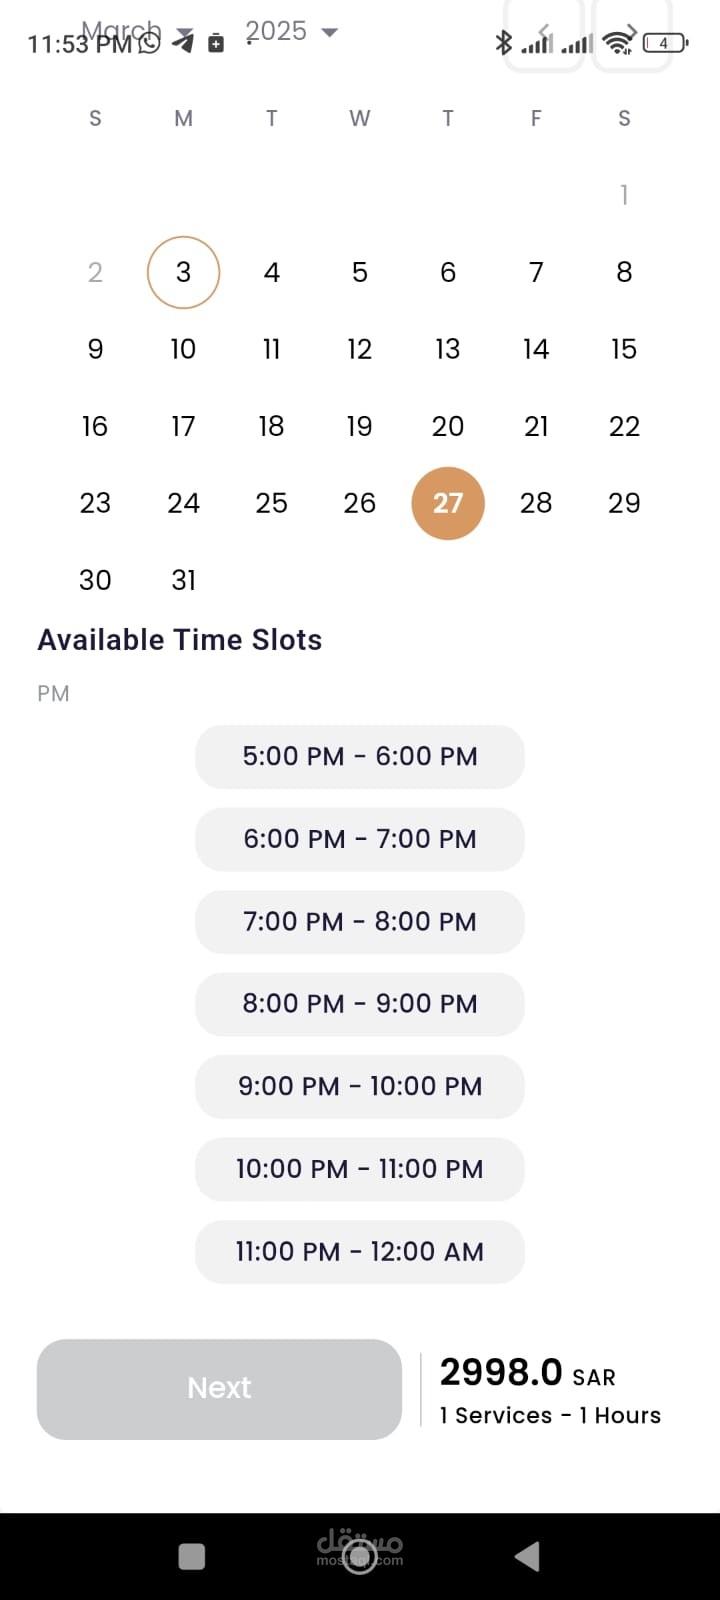This screenshot has height=1600, width=720.
Task: Open the March month selector
Action: 121,31
